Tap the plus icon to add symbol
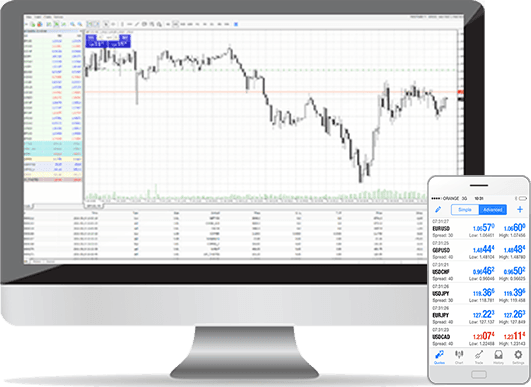 coord(520,210)
